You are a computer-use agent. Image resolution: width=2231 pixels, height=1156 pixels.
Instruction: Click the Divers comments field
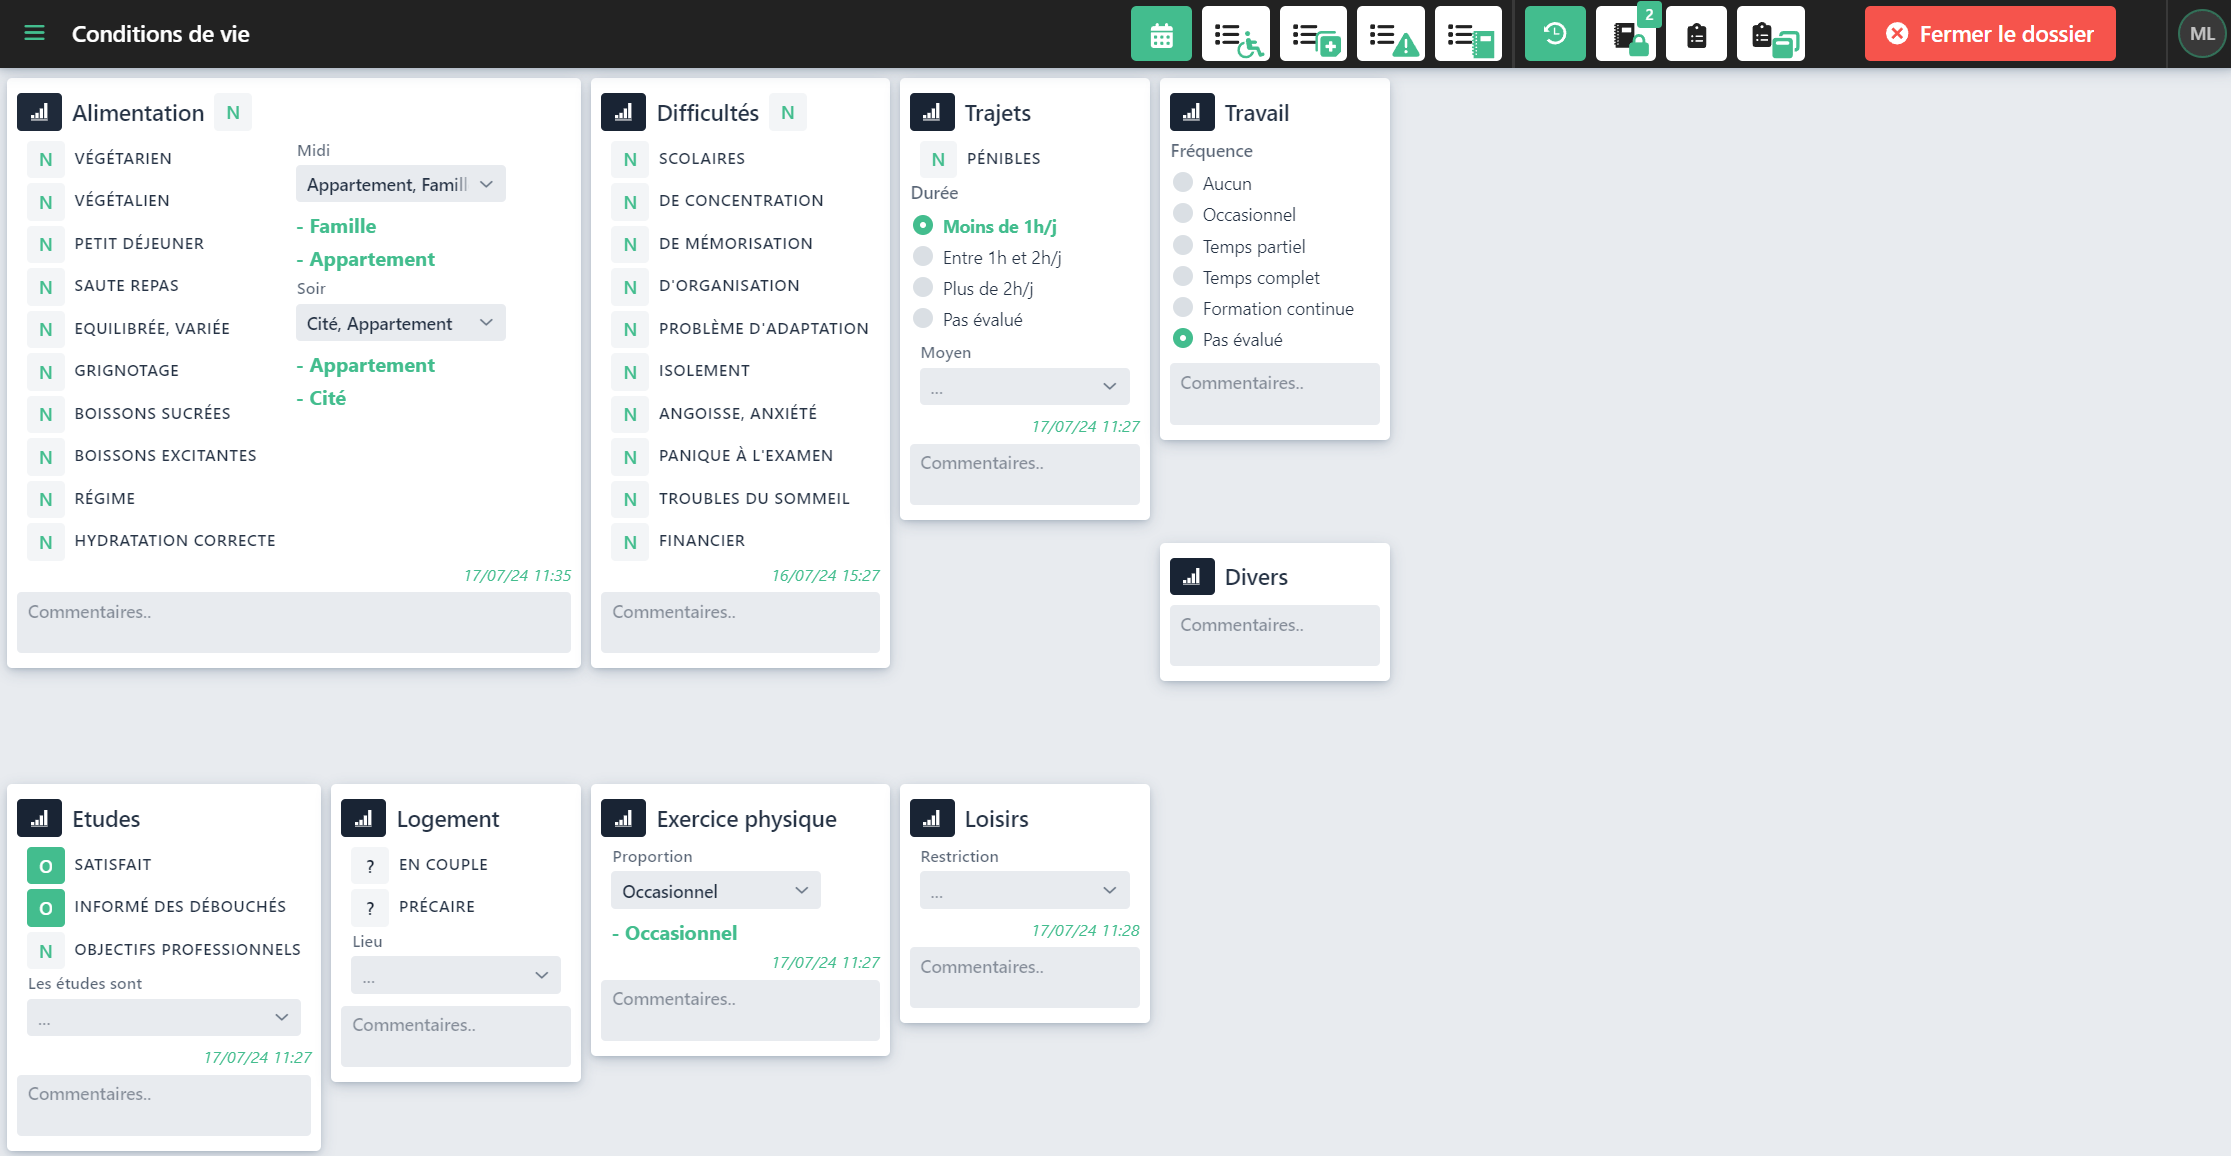coord(1274,635)
